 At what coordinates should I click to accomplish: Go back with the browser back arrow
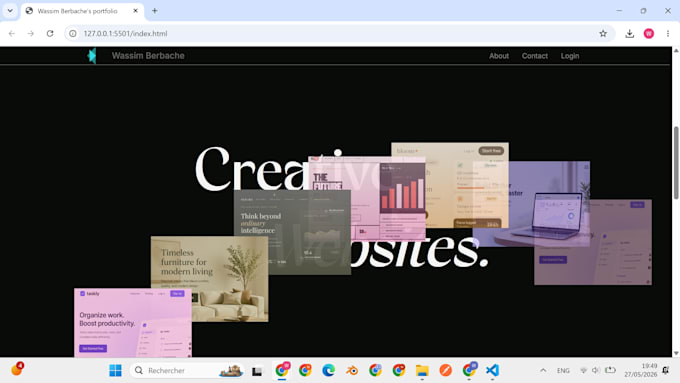point(12,33)
